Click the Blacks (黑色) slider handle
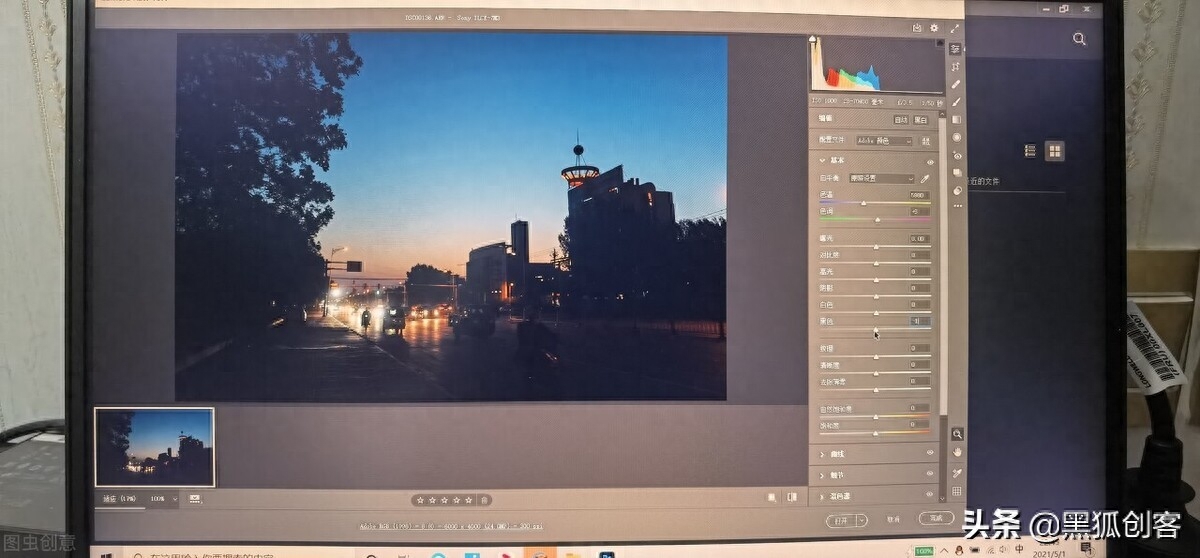 876,329
